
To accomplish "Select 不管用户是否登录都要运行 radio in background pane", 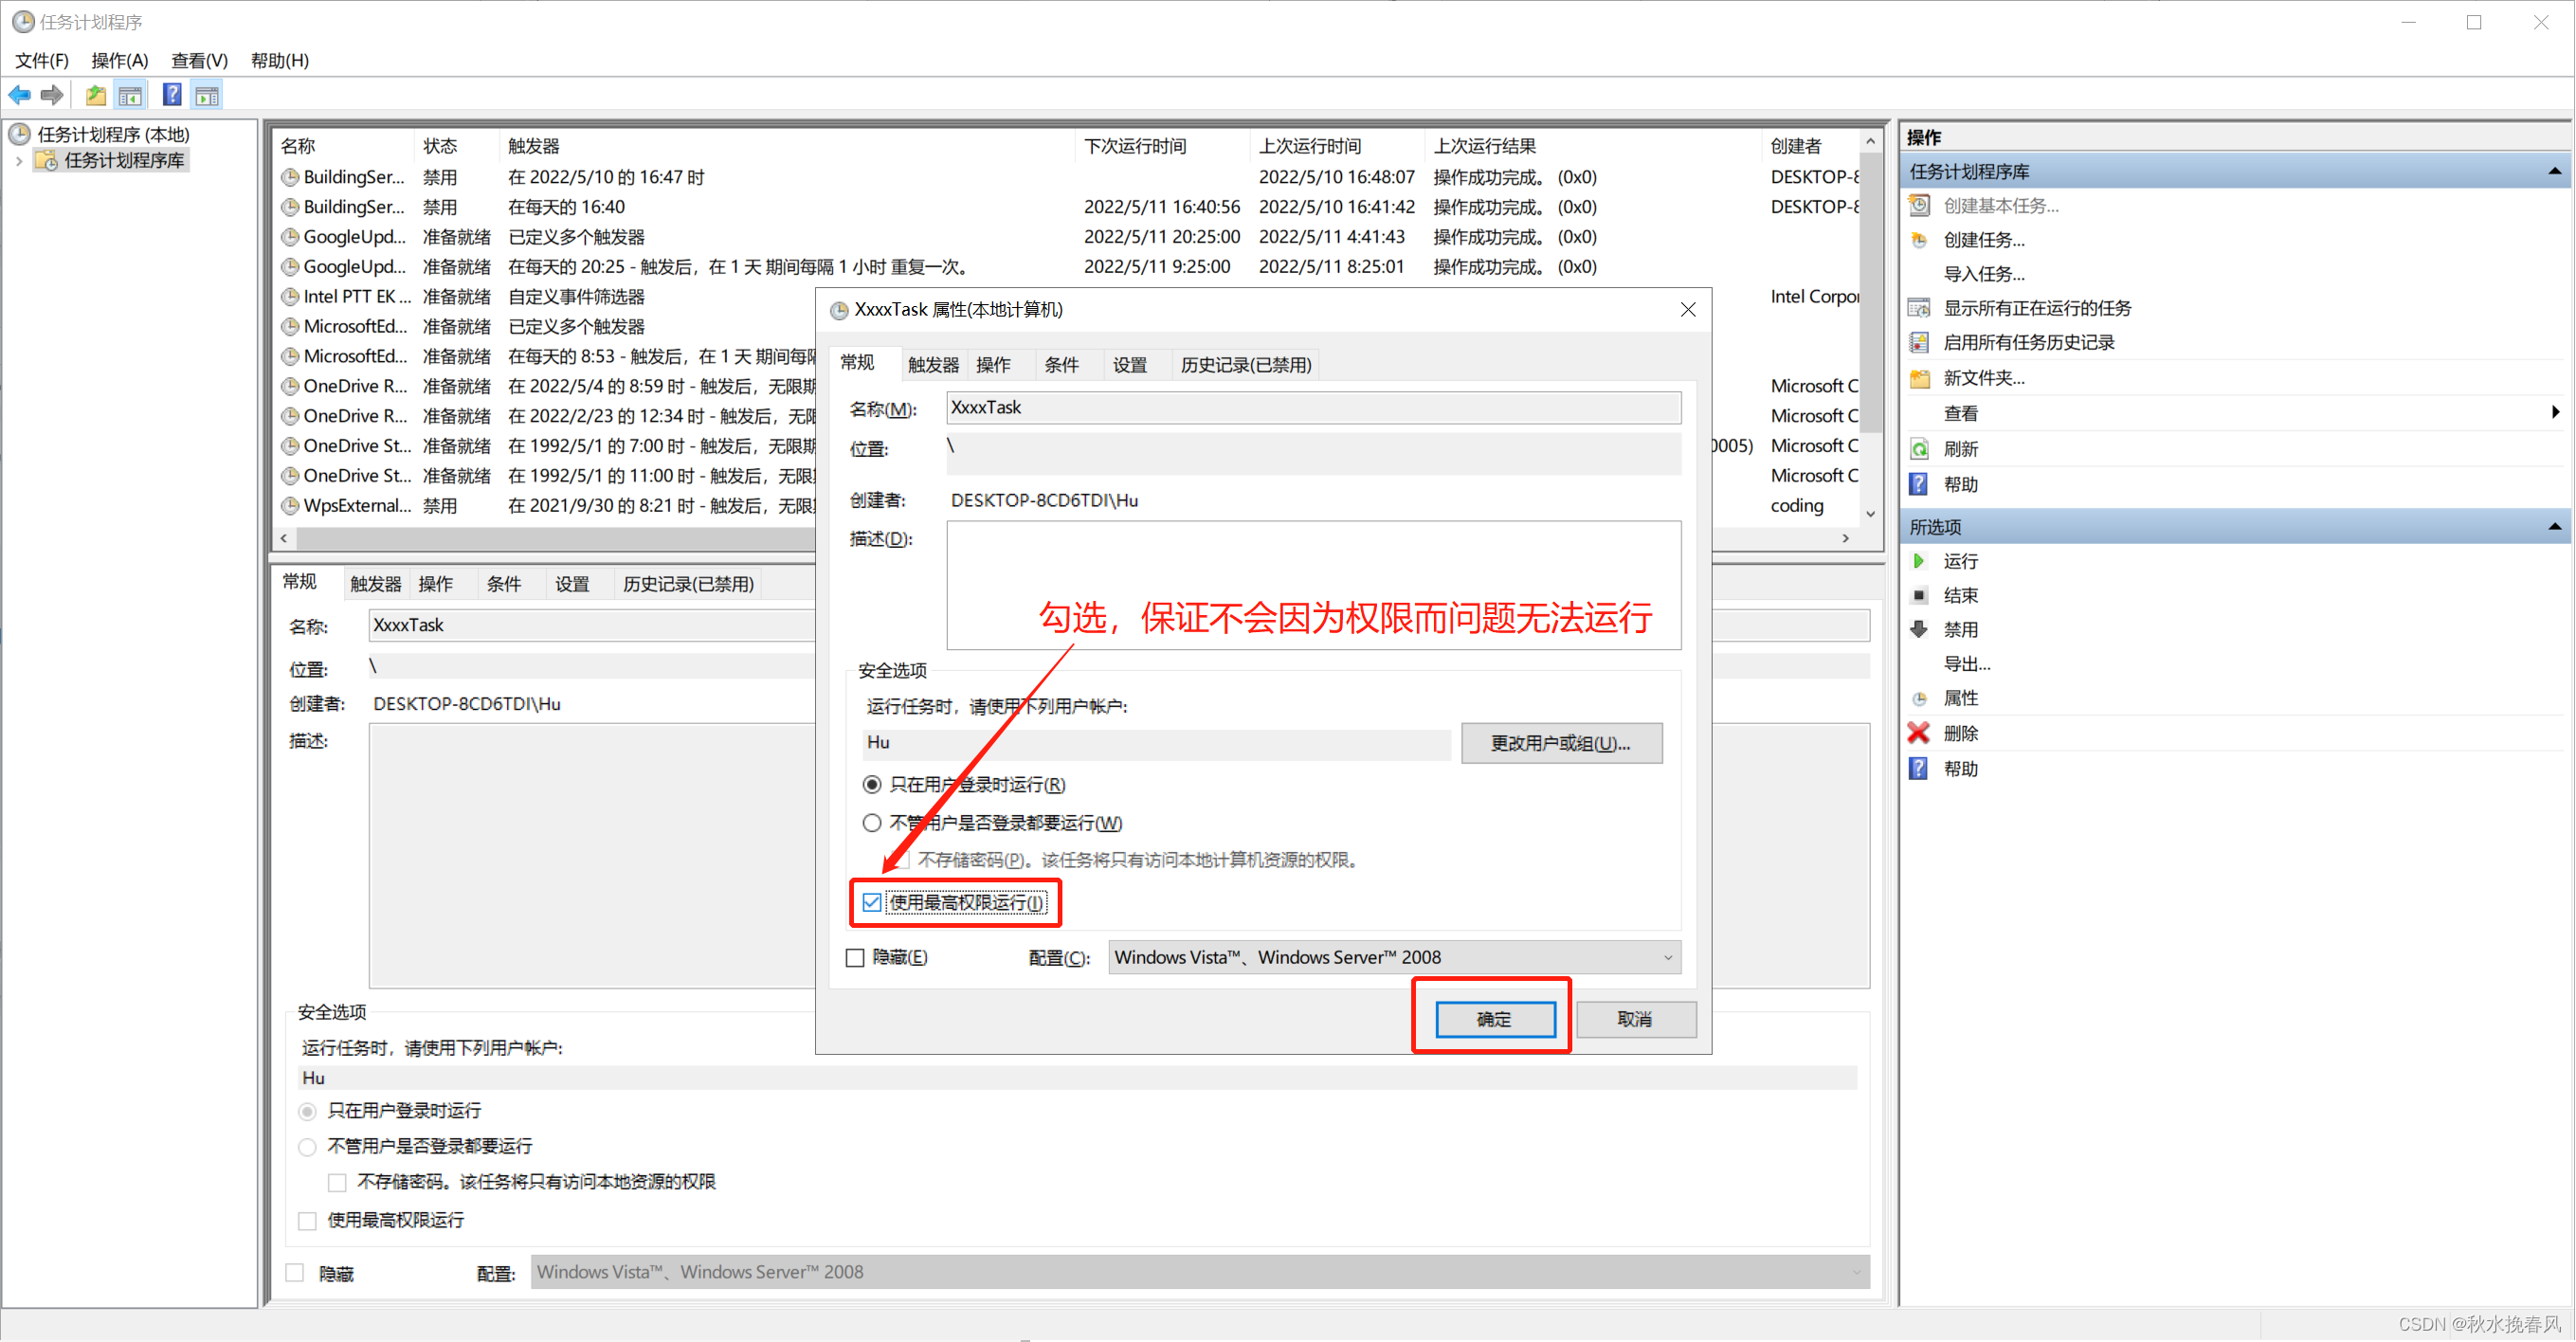I will (x=308, y=1147).
